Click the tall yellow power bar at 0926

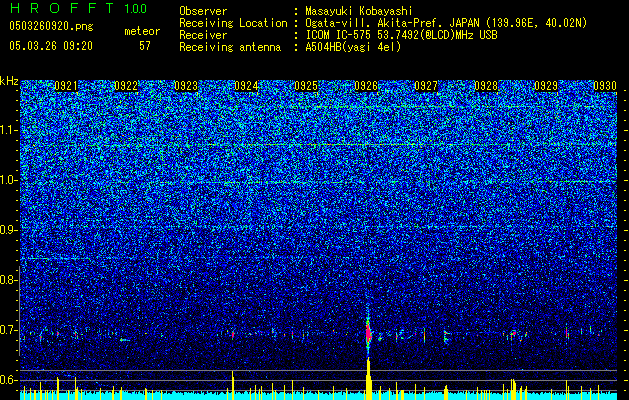[x=369, y=379]
